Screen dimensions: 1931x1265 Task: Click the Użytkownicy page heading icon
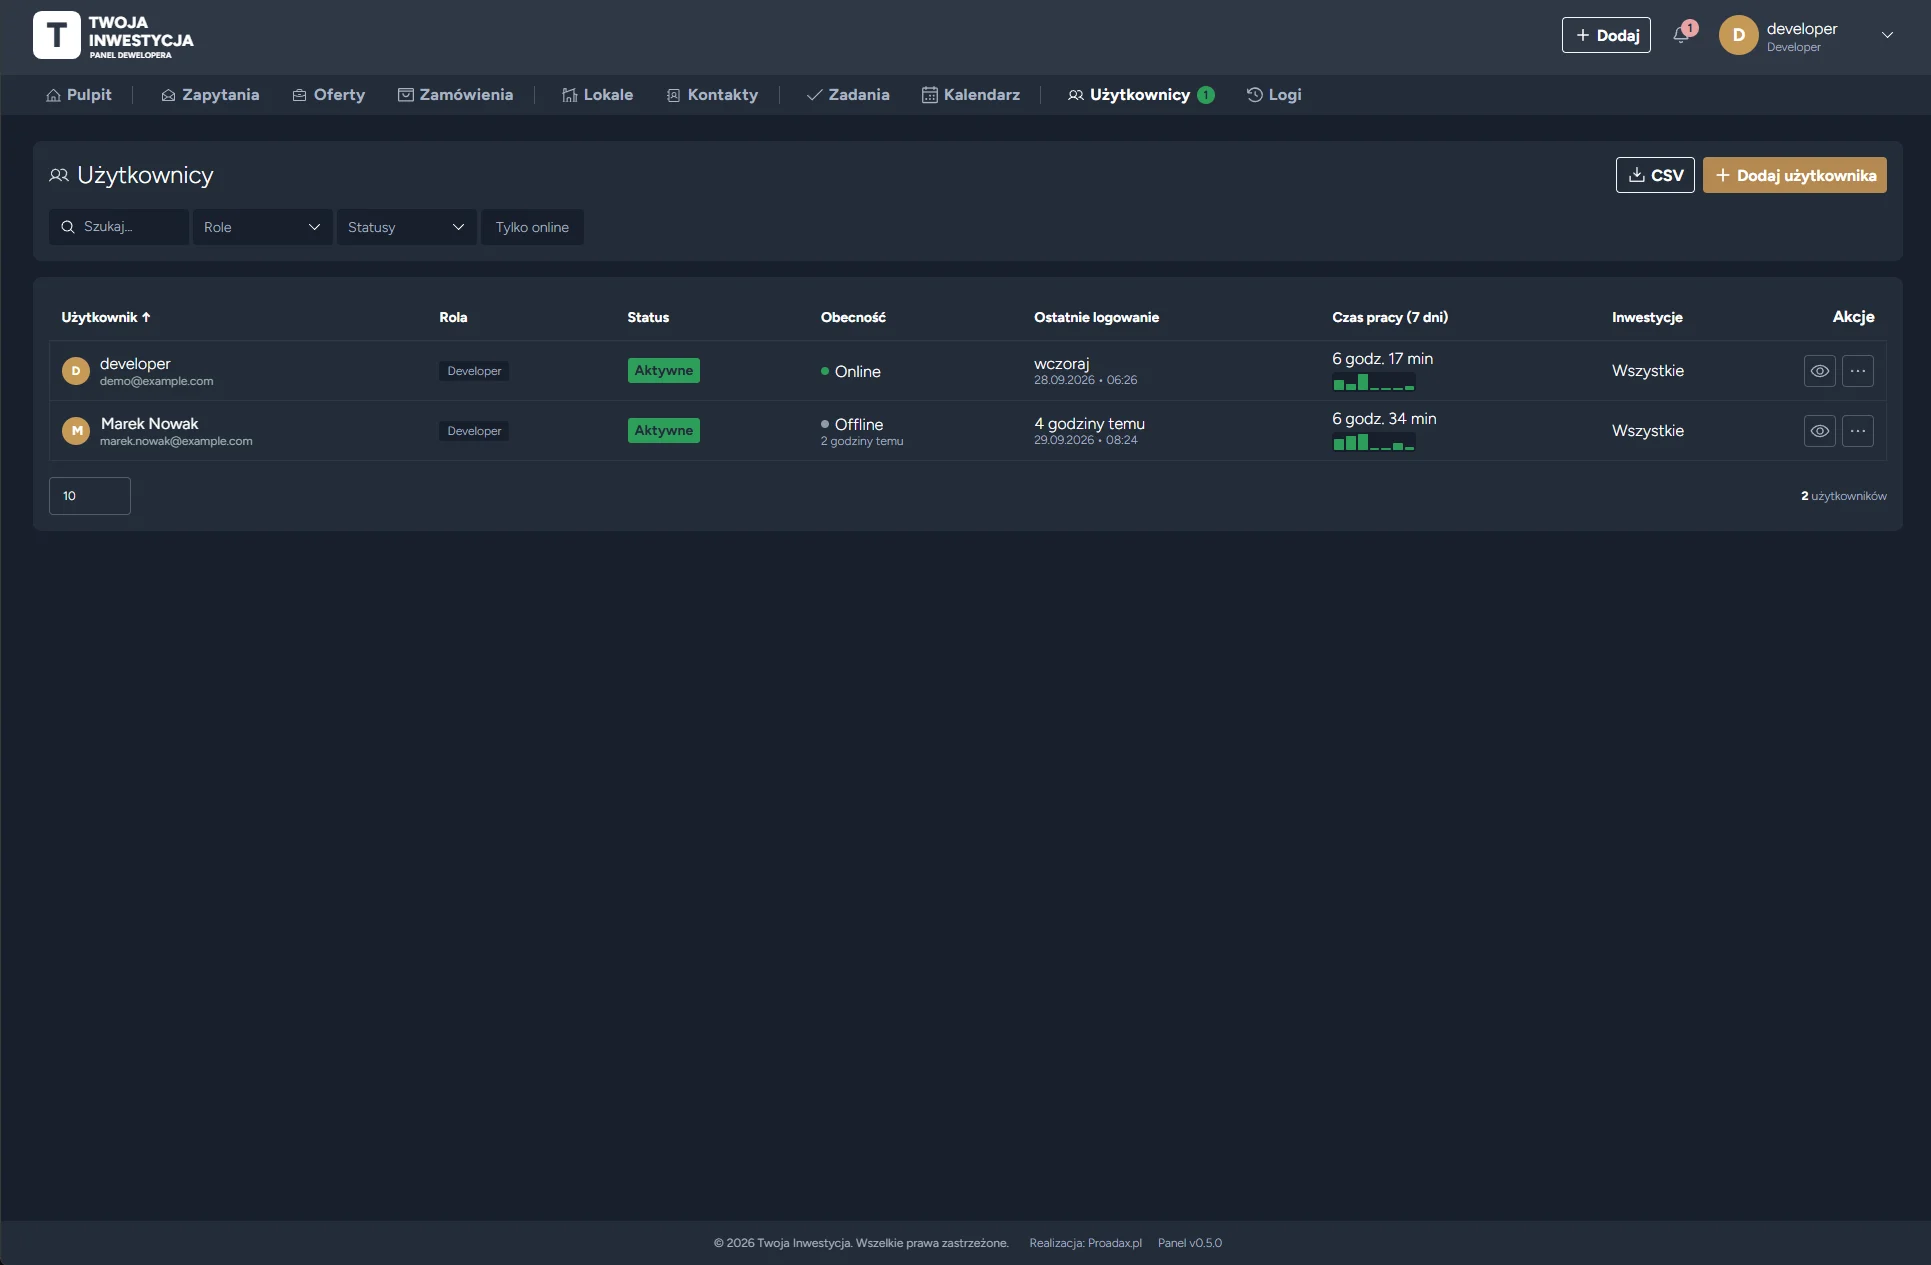[59, 175]
